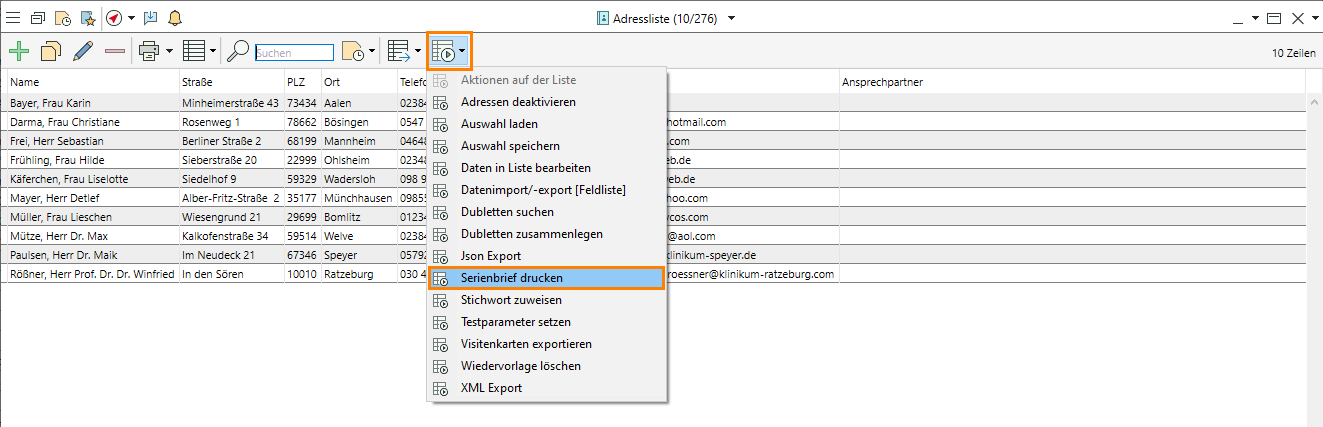Click the saved search history icon in toolbar

(354, 50)
